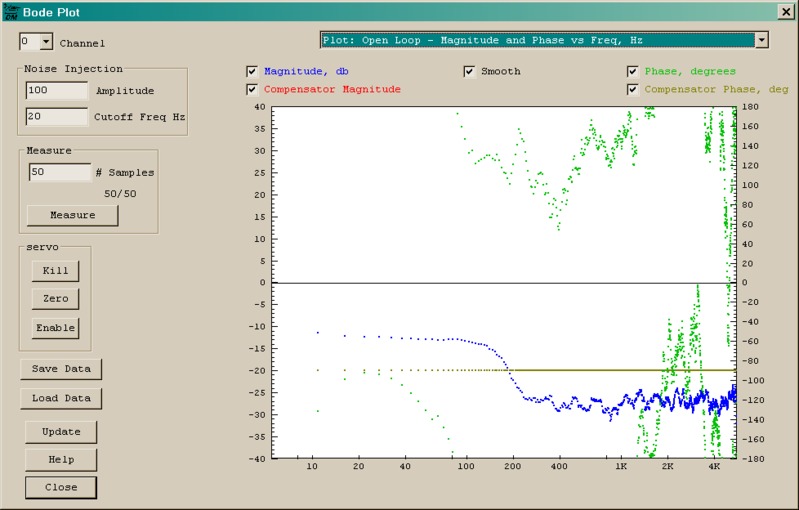This screenshot has width=799, height=510.
Task: Click the Bode Plot title bar icon
Action: (x=11, y=12)
